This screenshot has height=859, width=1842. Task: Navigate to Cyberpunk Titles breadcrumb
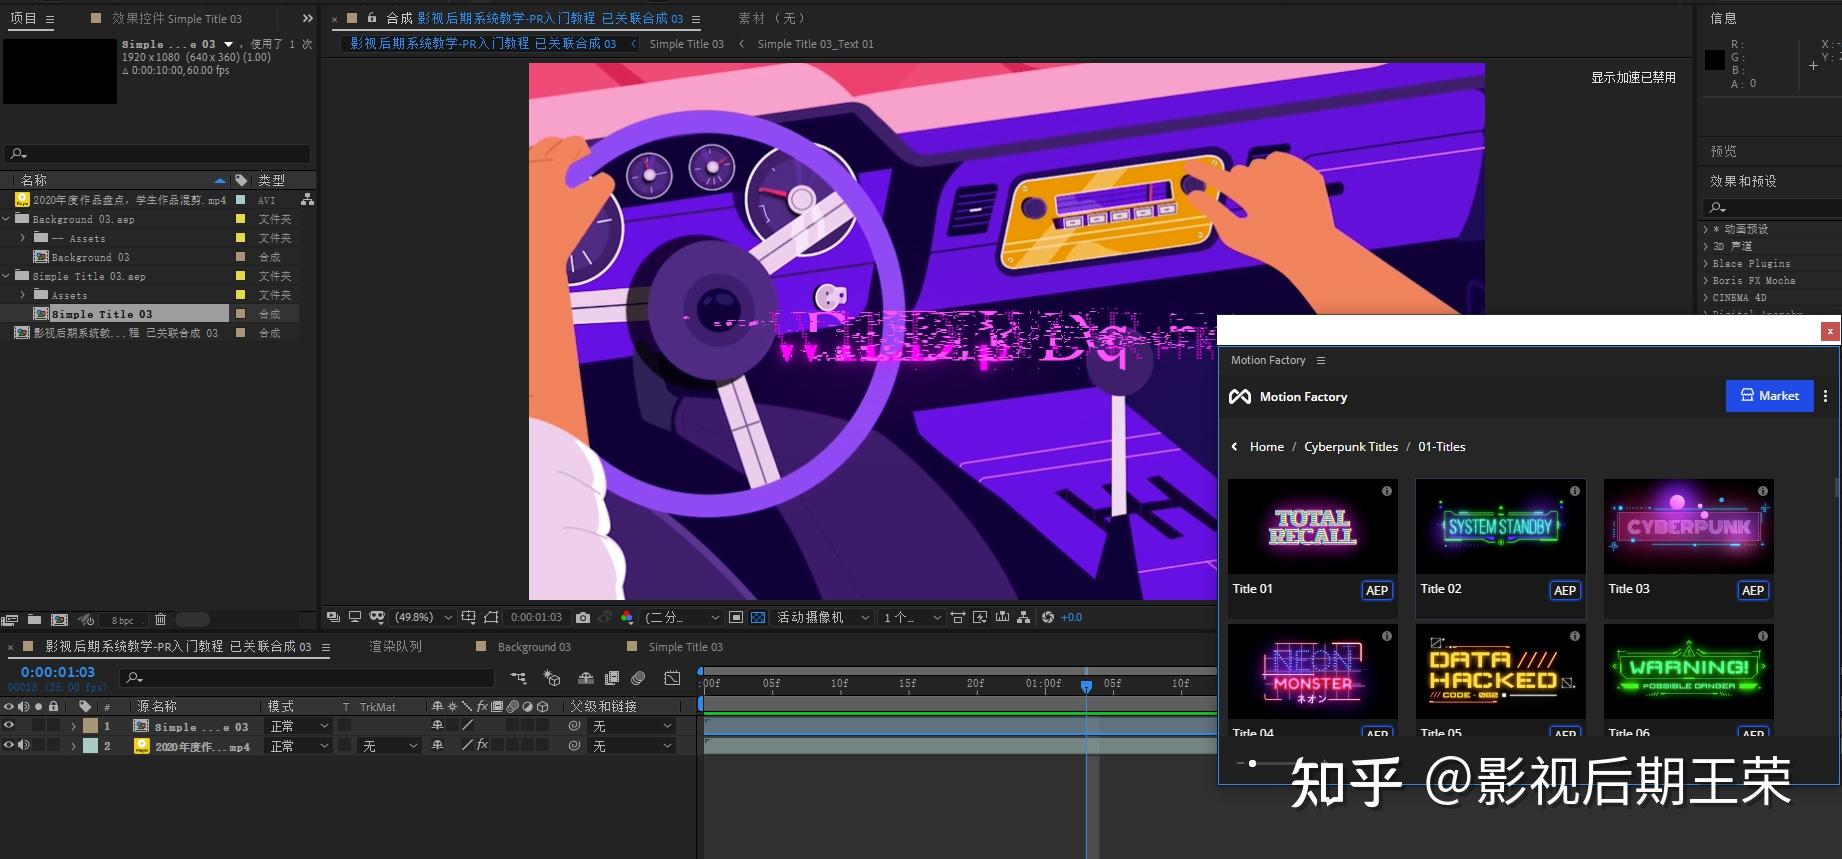tap(1351, 447)
